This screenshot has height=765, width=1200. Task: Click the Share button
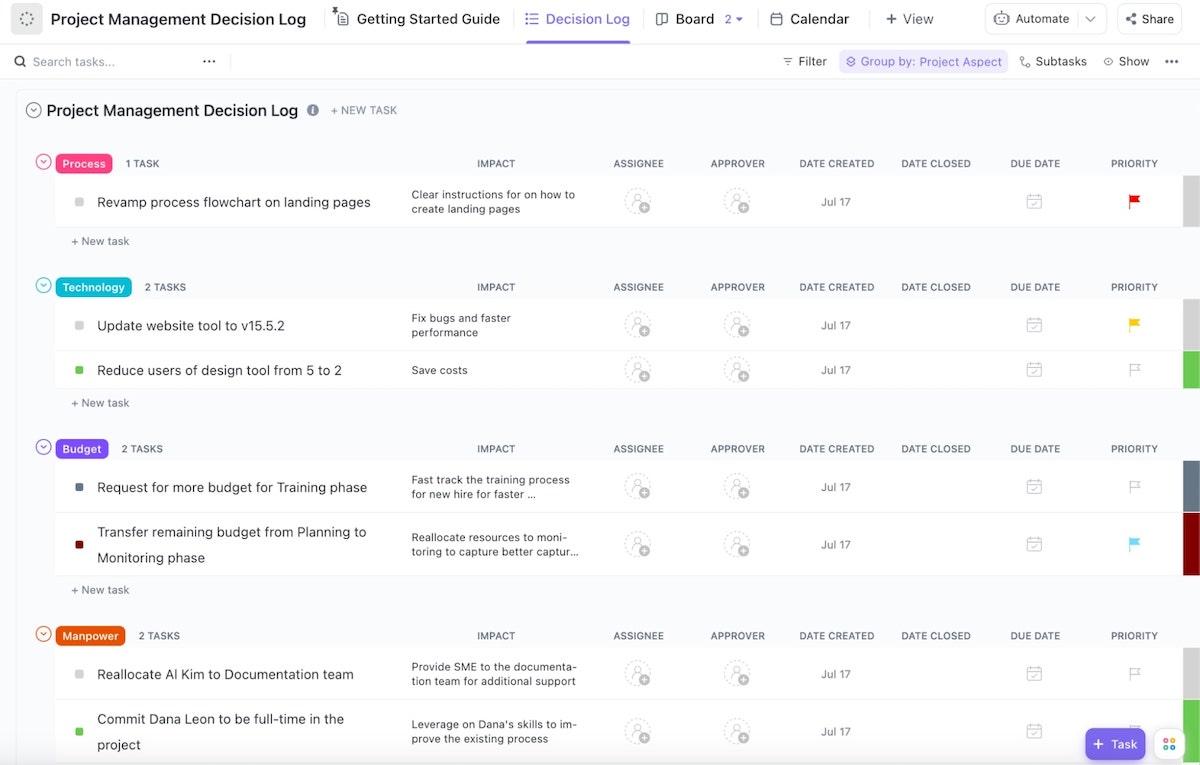(1148, 19)
